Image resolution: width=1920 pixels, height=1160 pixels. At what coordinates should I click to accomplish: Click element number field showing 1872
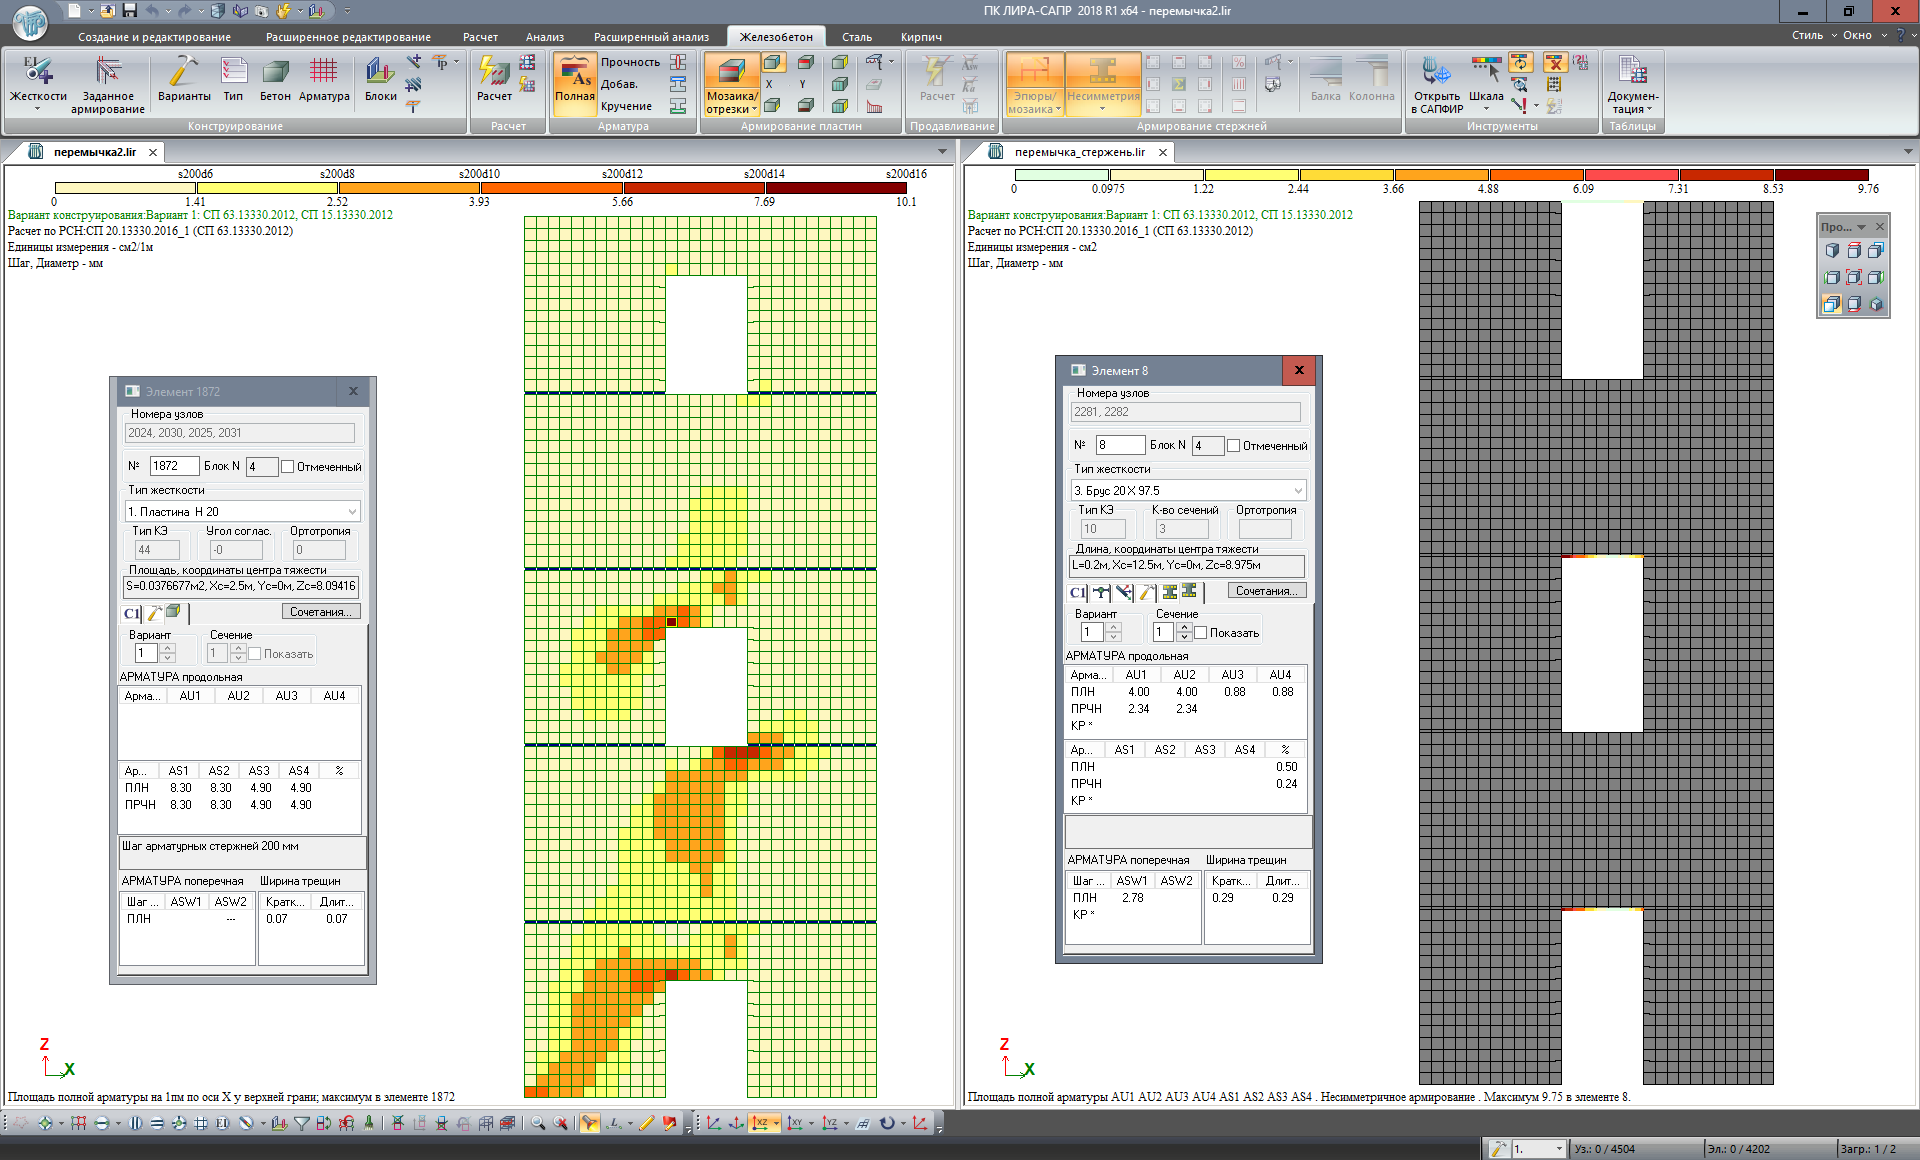[x=174, y=466]
